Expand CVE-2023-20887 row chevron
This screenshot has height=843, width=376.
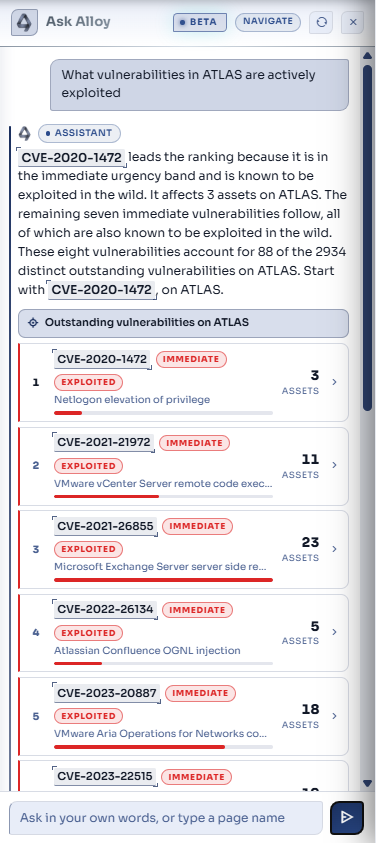[x=335, y=716]
